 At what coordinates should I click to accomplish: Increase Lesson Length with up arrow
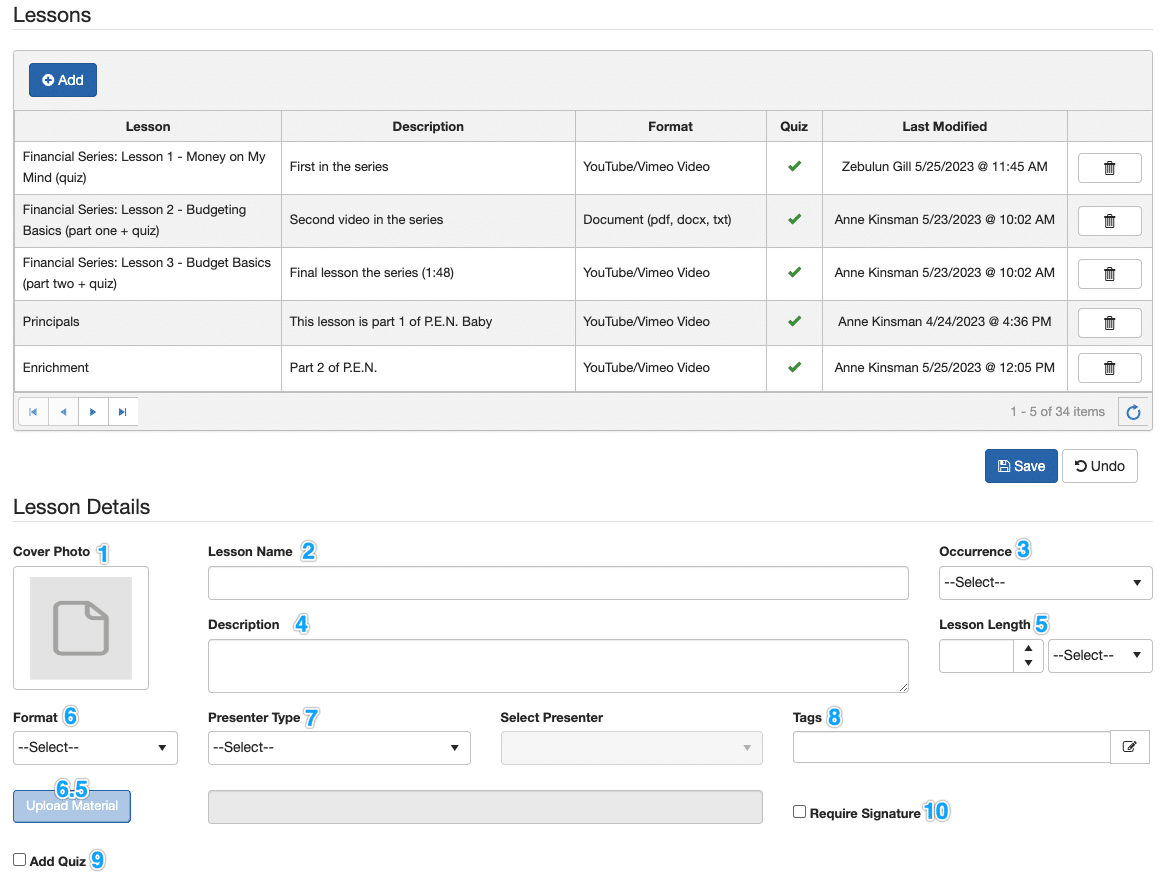click(1028, 648)
